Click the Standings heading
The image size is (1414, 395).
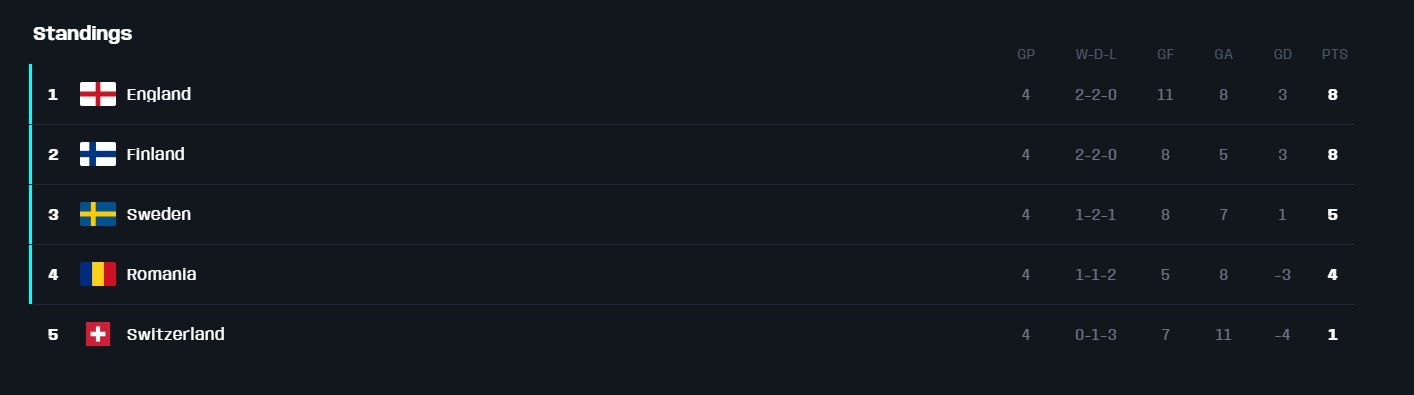pos(83,33)
